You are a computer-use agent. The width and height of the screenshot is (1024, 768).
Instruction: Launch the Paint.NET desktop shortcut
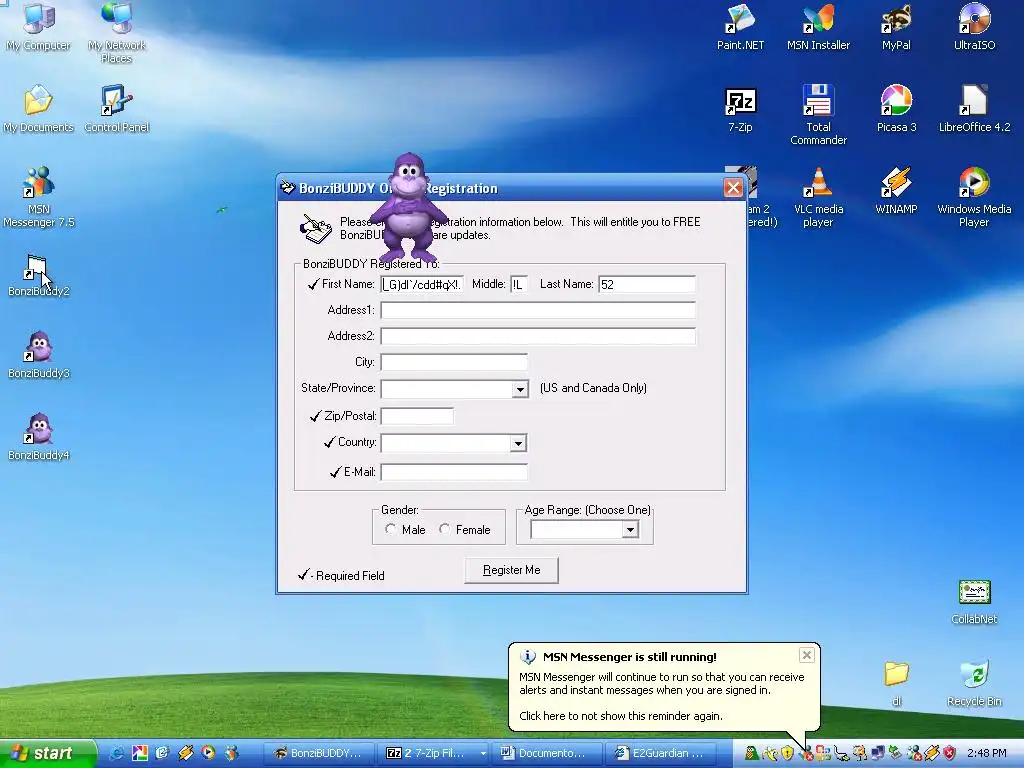click(x=740, y=26)
